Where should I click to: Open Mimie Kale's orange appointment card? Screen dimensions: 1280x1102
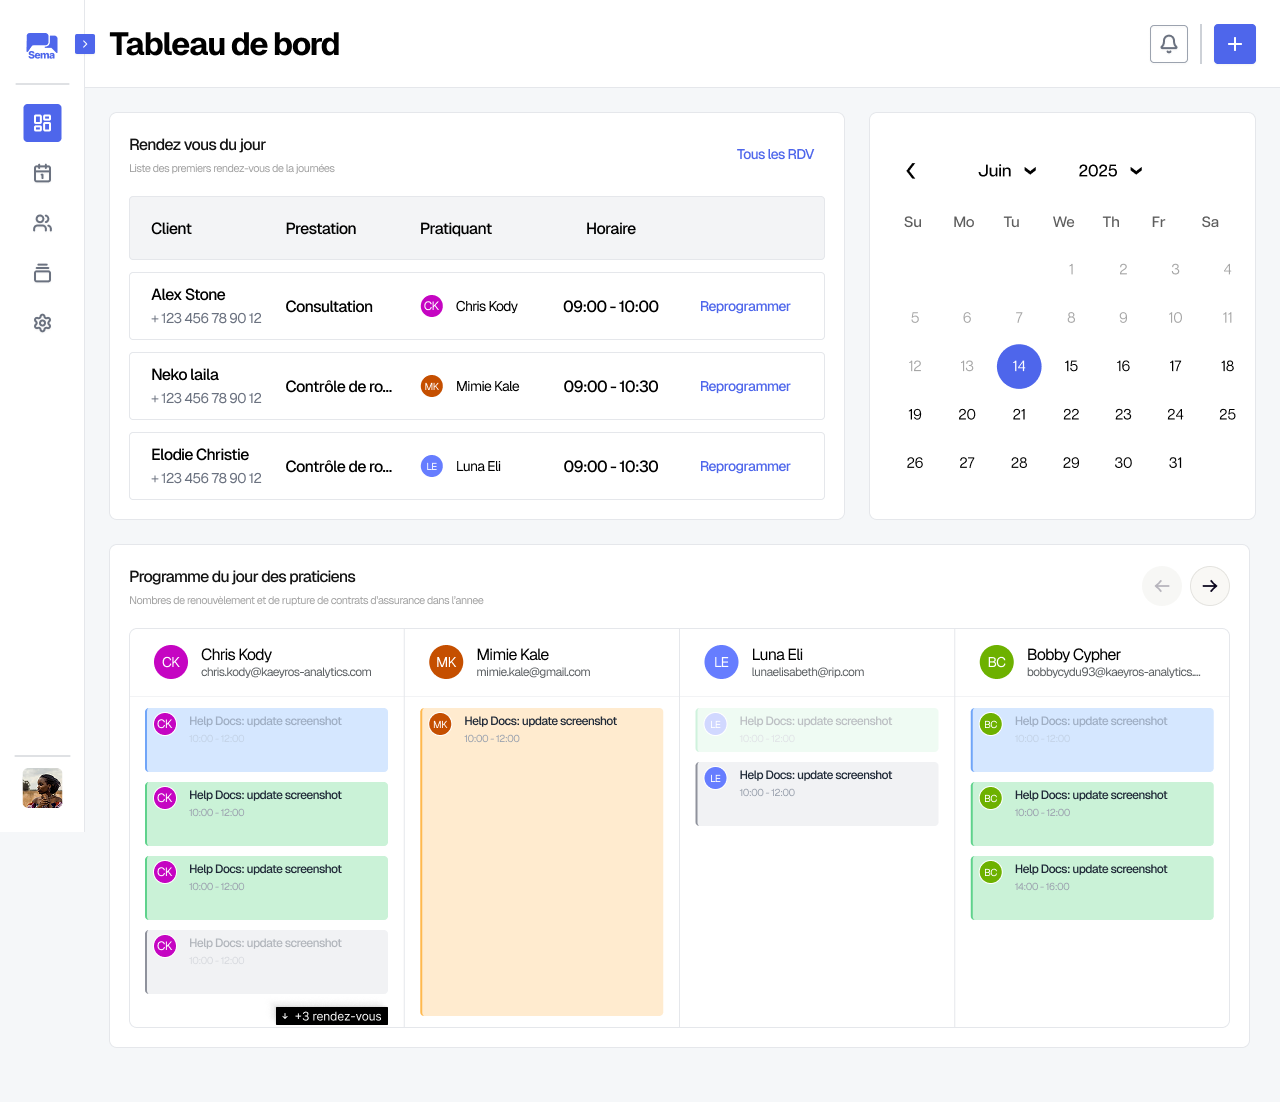541,860
